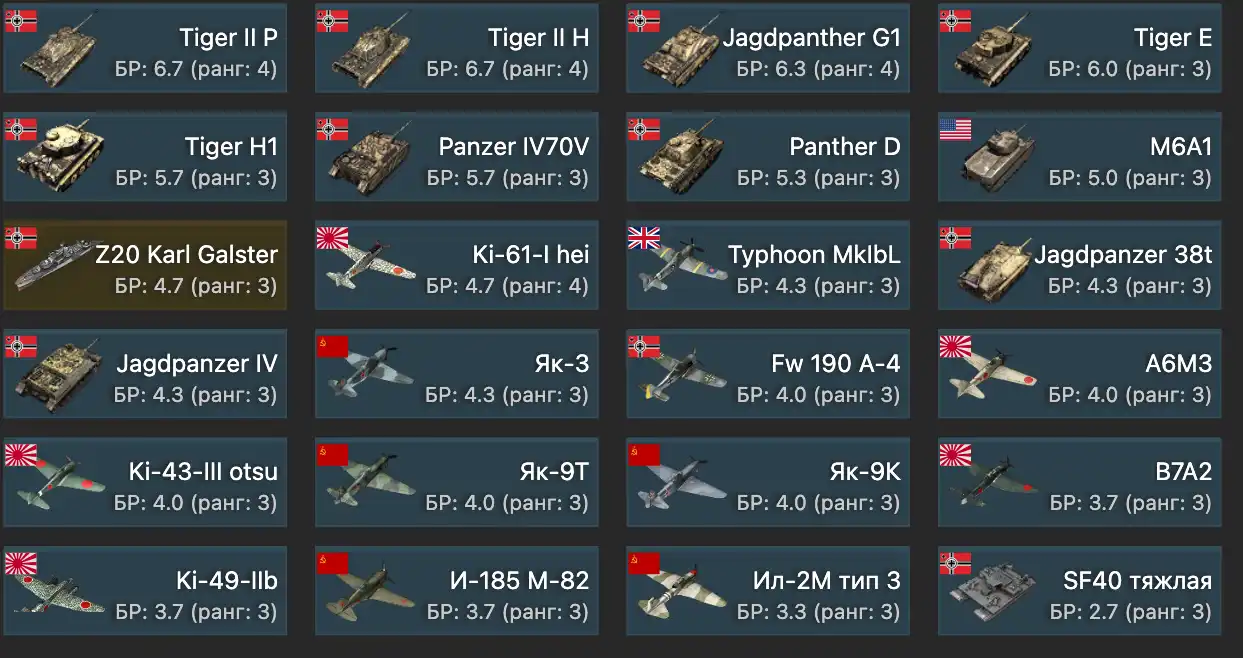1243x658 pixels.
Task: Open the SF40 тяжелая vehicle card
Action: click(1079, 592)
